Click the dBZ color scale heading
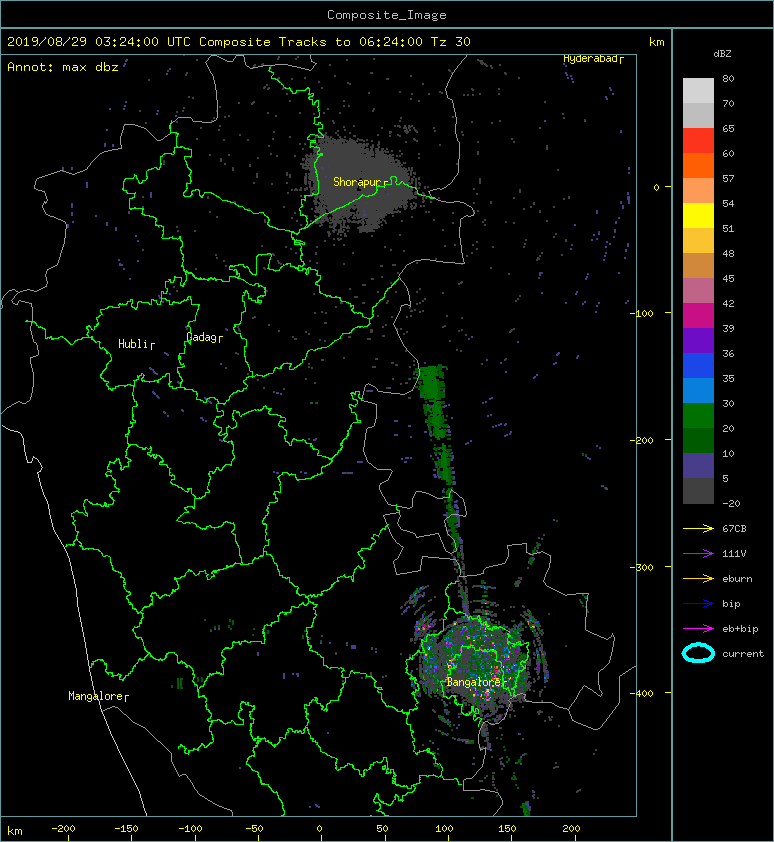 click(x=722, y=54)
